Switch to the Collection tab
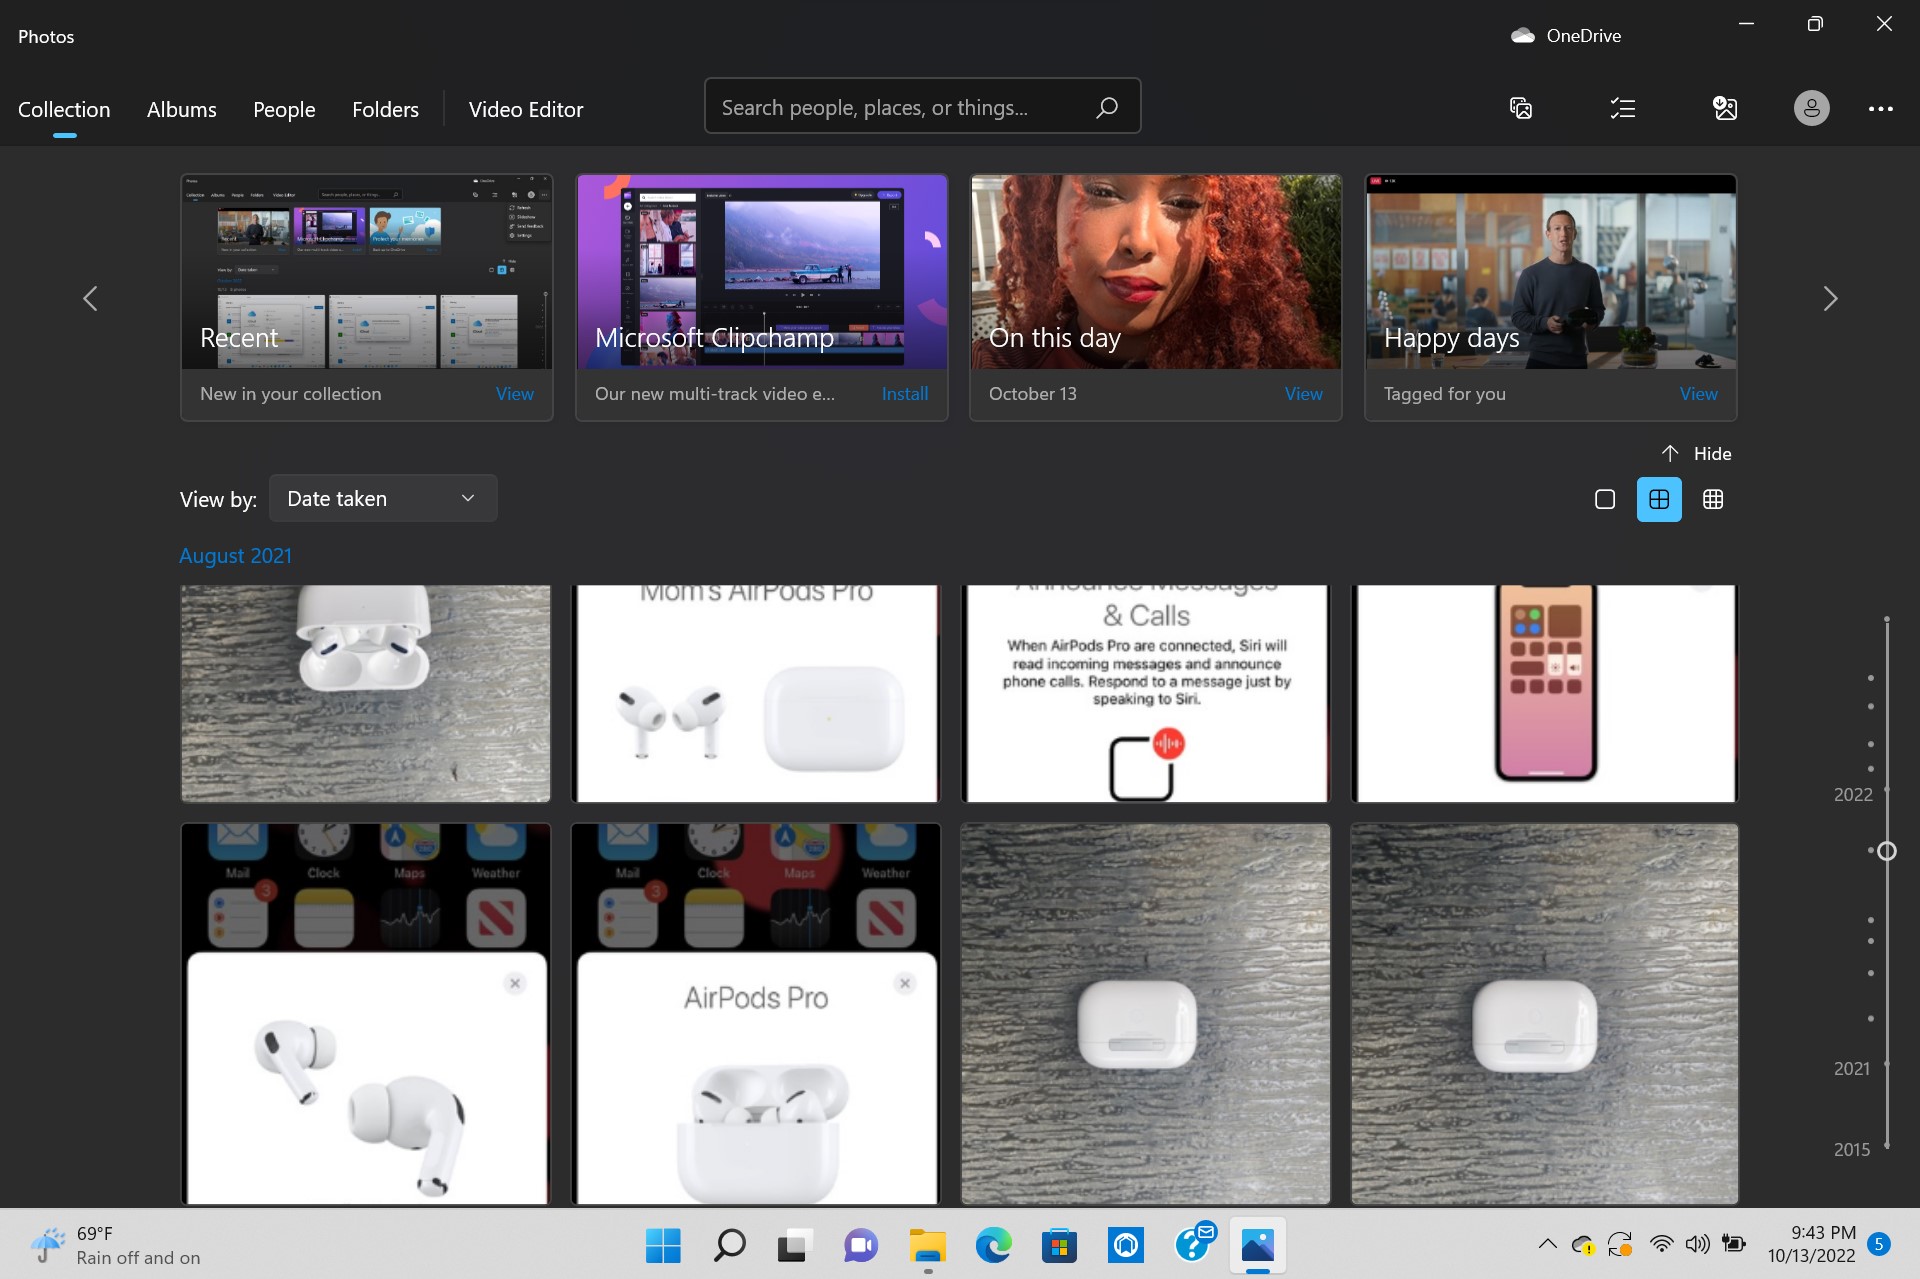 pyautogui.click(x=64, y=110)
